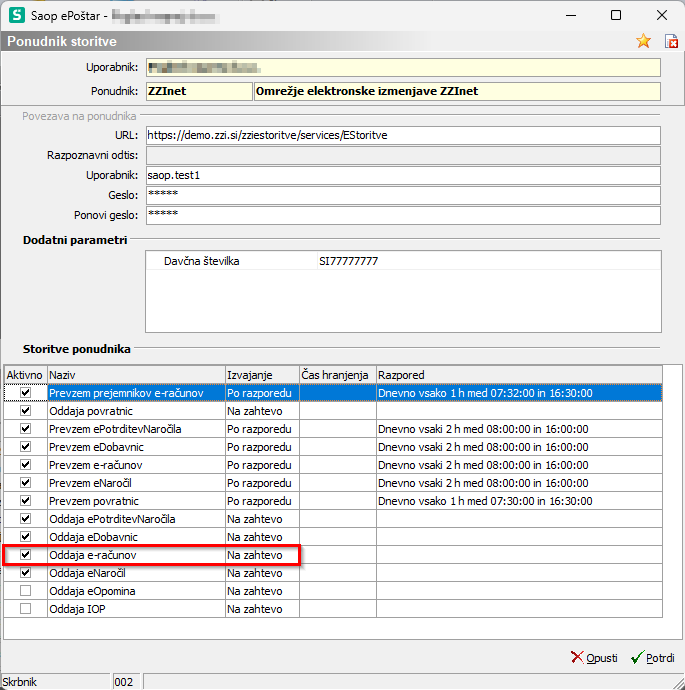This screenshot has height=690, width=685.
Task: Select the Oddaja e-računov service name
Action: pos(93,555)
